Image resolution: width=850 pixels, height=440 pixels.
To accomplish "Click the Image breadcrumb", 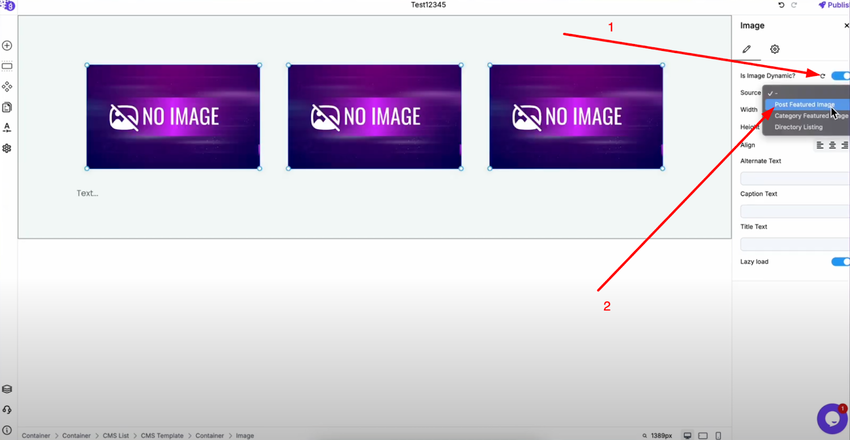I will 244,436.
